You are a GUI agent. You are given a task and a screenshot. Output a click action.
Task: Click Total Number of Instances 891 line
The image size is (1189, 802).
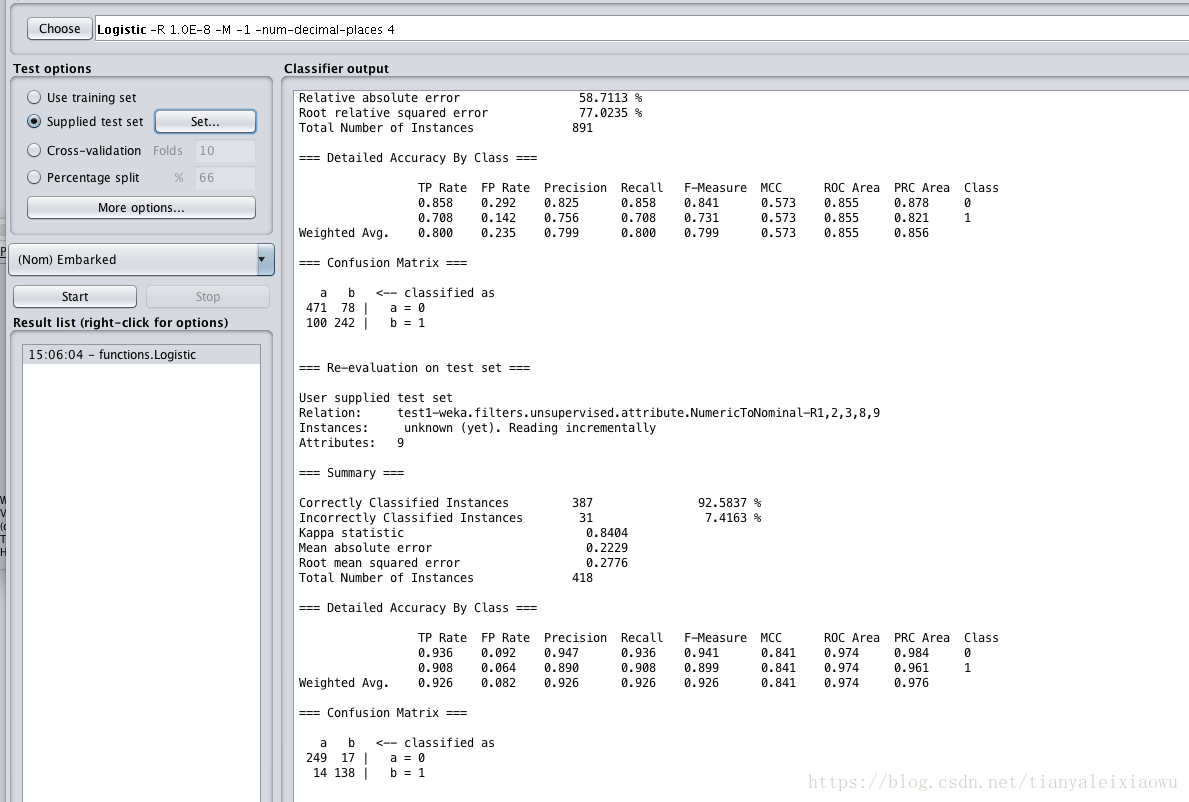coord(446,128)
